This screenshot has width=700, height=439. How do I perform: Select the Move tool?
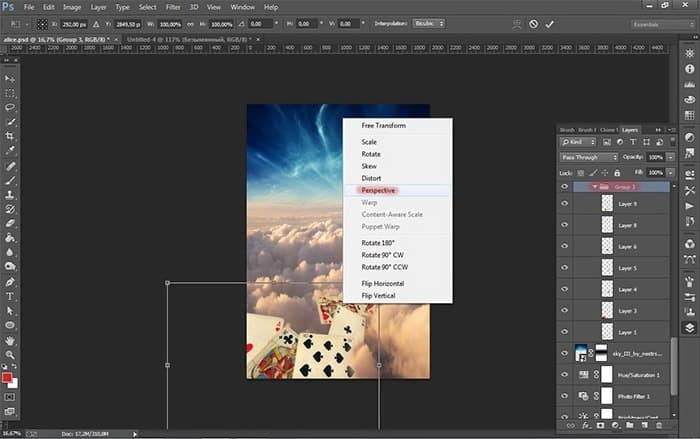point(11,77)
